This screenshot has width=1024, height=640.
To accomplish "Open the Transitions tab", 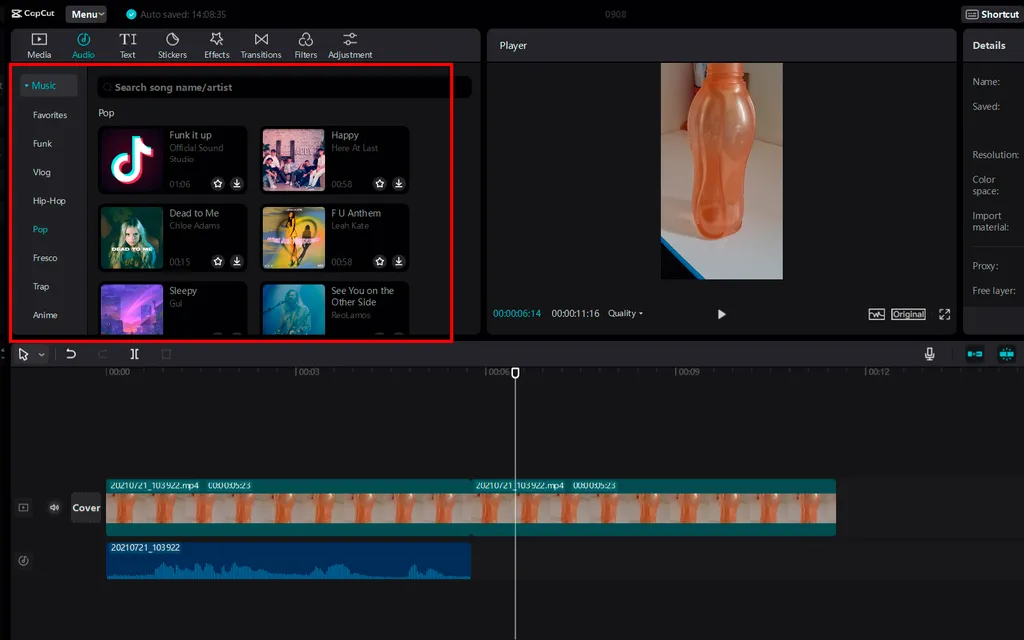I will pyautogui.click(x=261, y=46).
